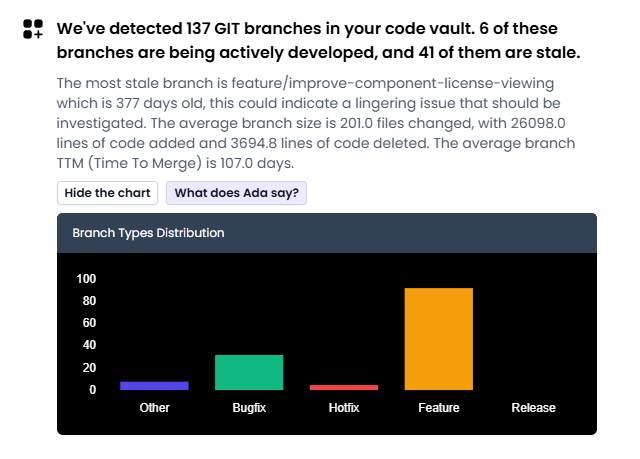The height and width of the screenshot is (459, 640).
Task: Click the red Hotfix bar
Action: (344, 387)
